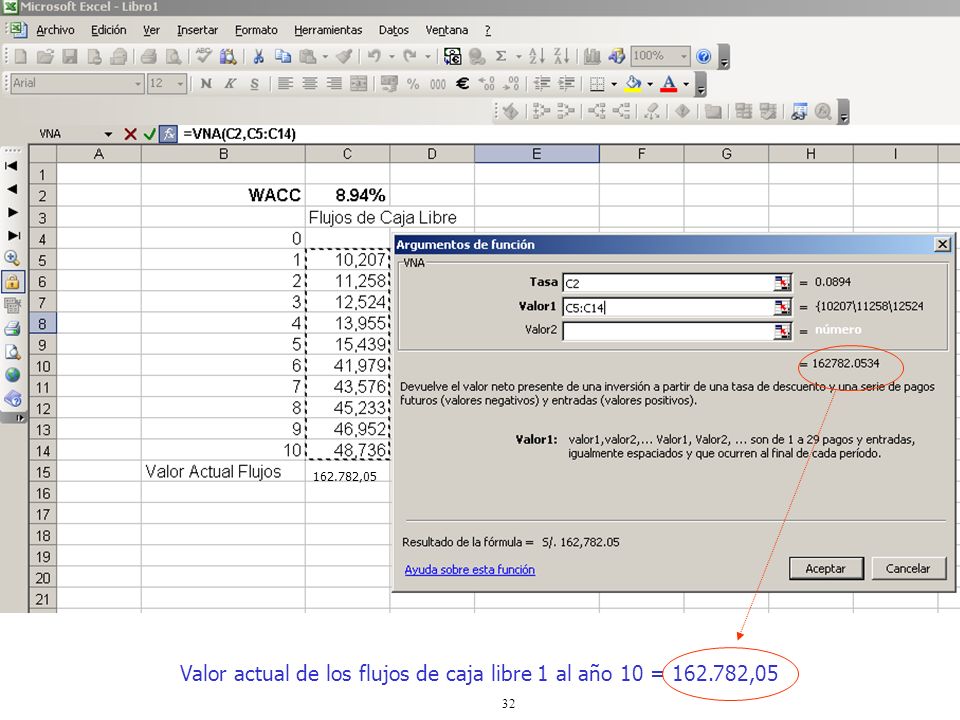
Task: Open the VNA name box dropdown
Action: click(108, 133)
